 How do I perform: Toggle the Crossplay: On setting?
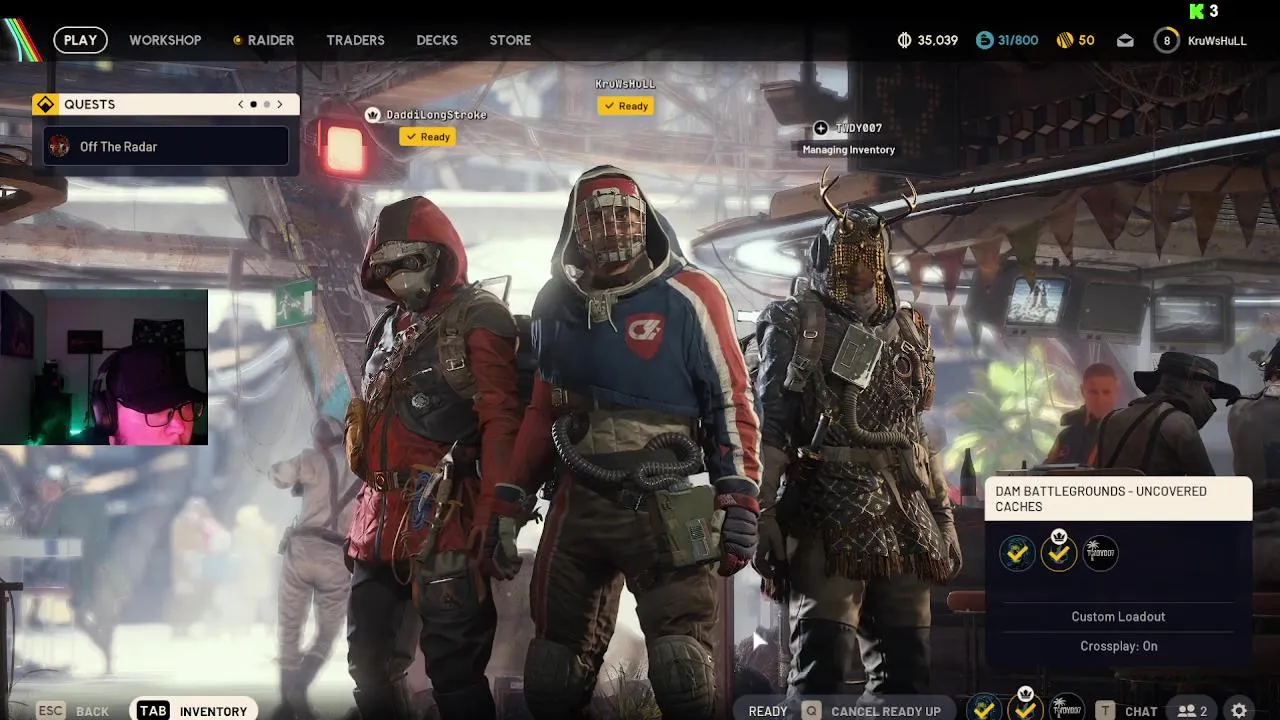(x=1118, y=646)
